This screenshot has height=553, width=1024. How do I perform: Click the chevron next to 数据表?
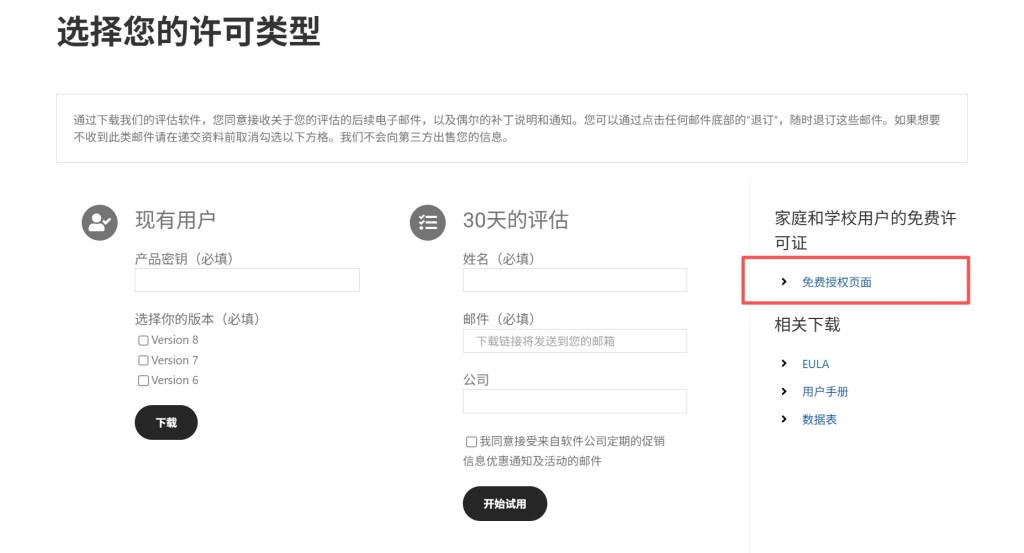pyautogui.click(x=784, y=420)
